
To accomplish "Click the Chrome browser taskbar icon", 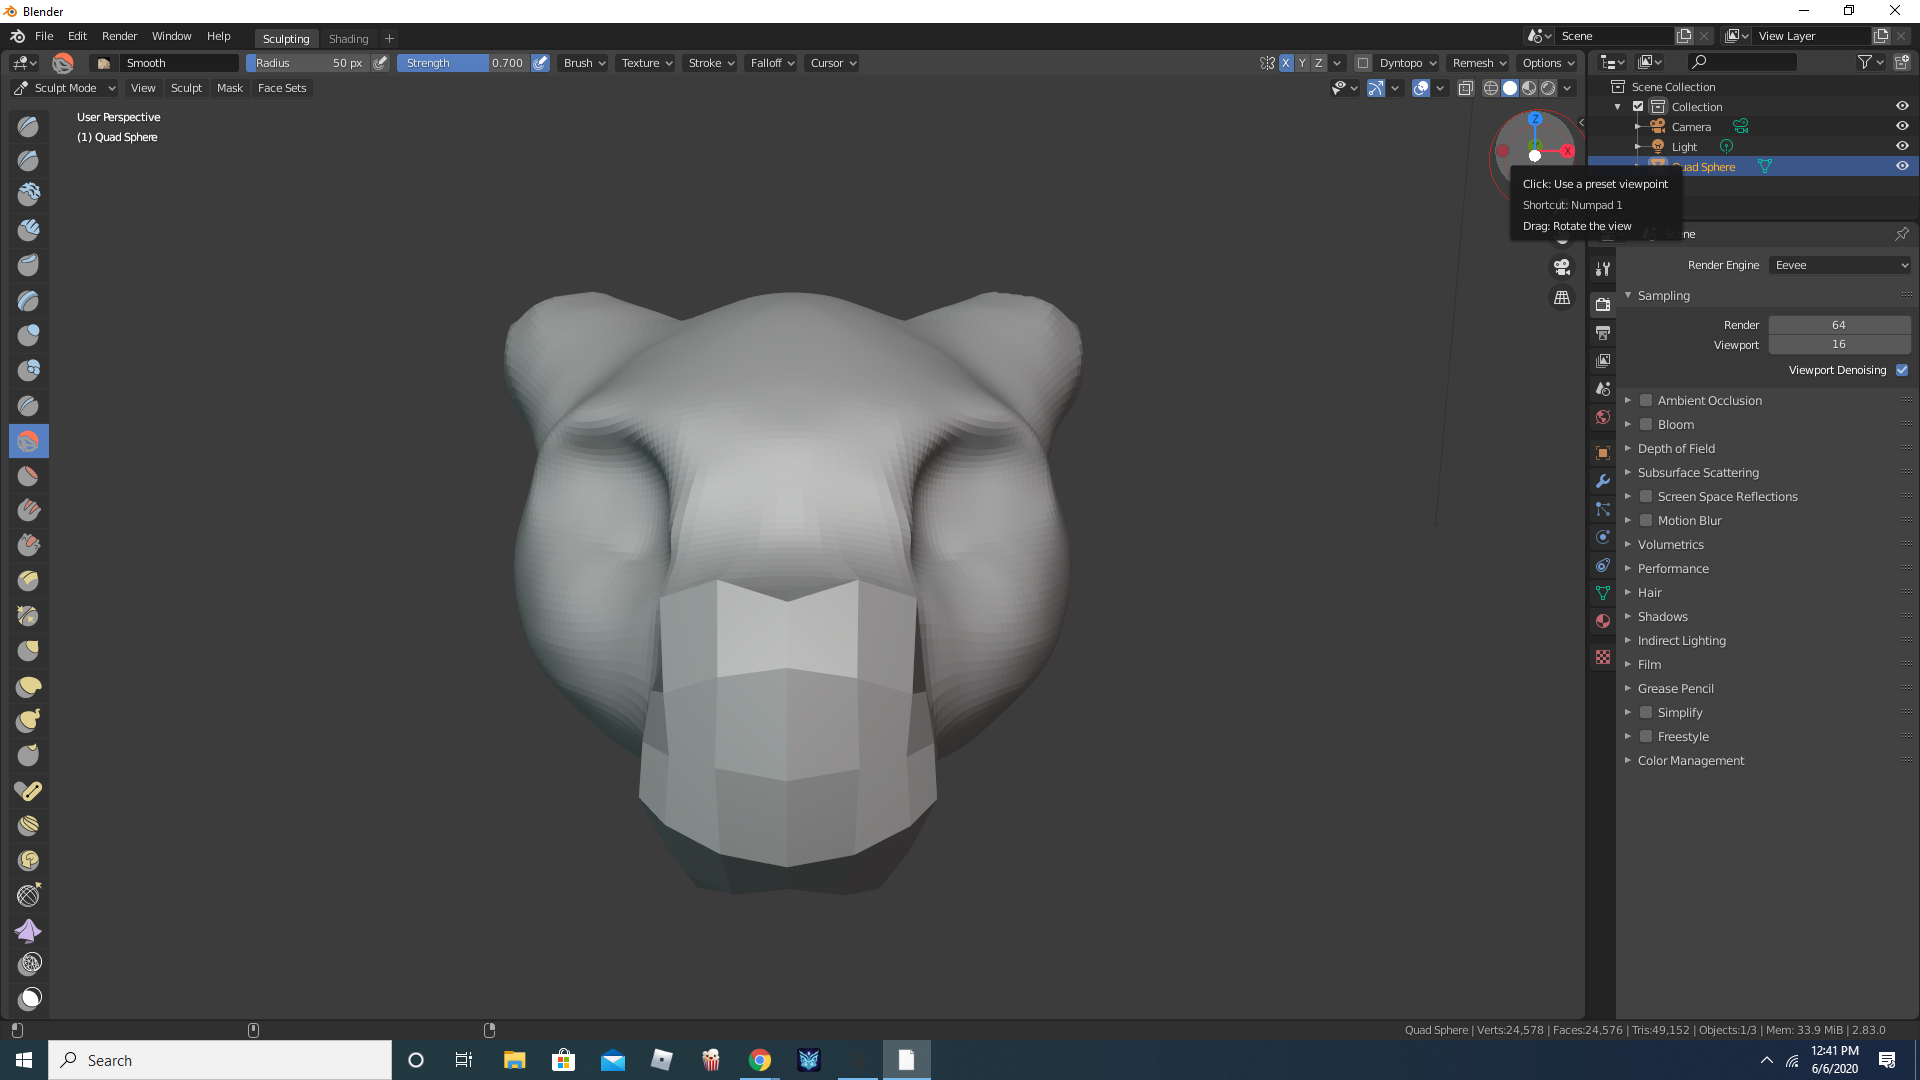I will [x=760, y=1059].
